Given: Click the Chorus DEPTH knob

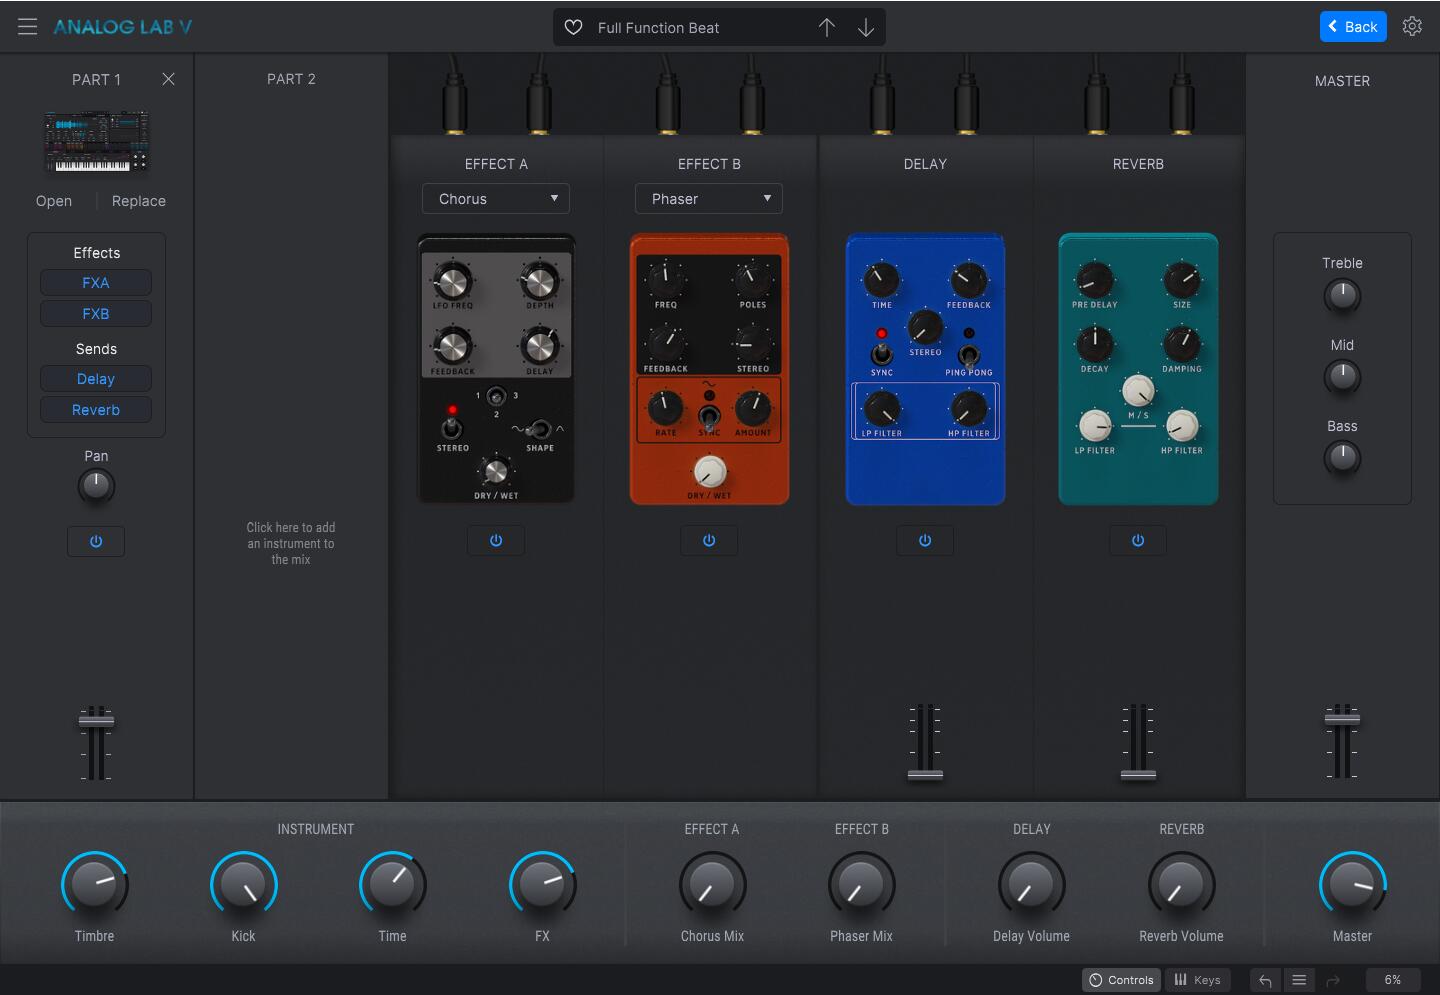Looking at the screenshot, I should coord(540,280).
